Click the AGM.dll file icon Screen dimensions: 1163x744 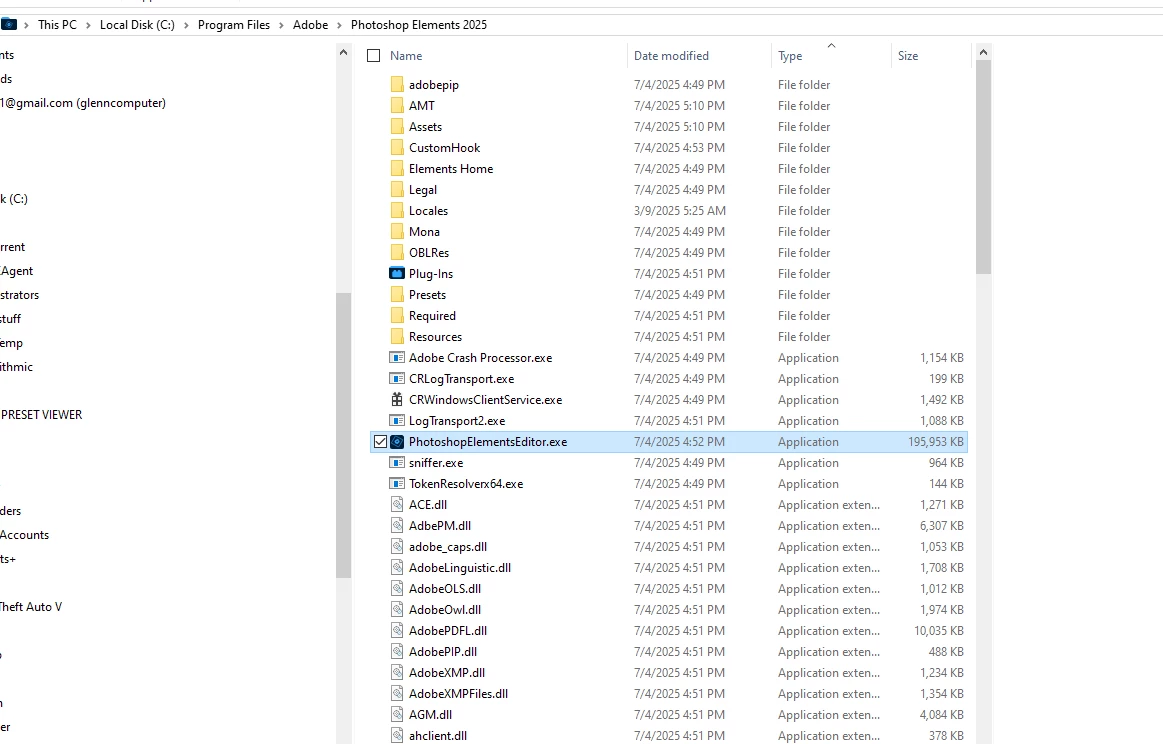click(x=397, y=715)
